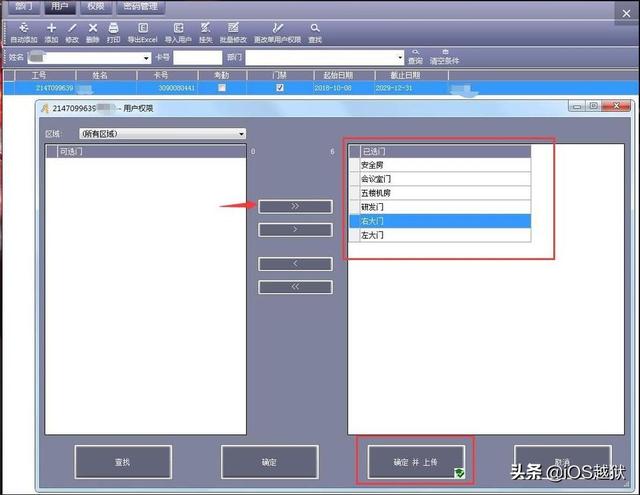Open the 区域 (所有区域) dropdown
The image size is (640, 495).
tap(162, 134)
